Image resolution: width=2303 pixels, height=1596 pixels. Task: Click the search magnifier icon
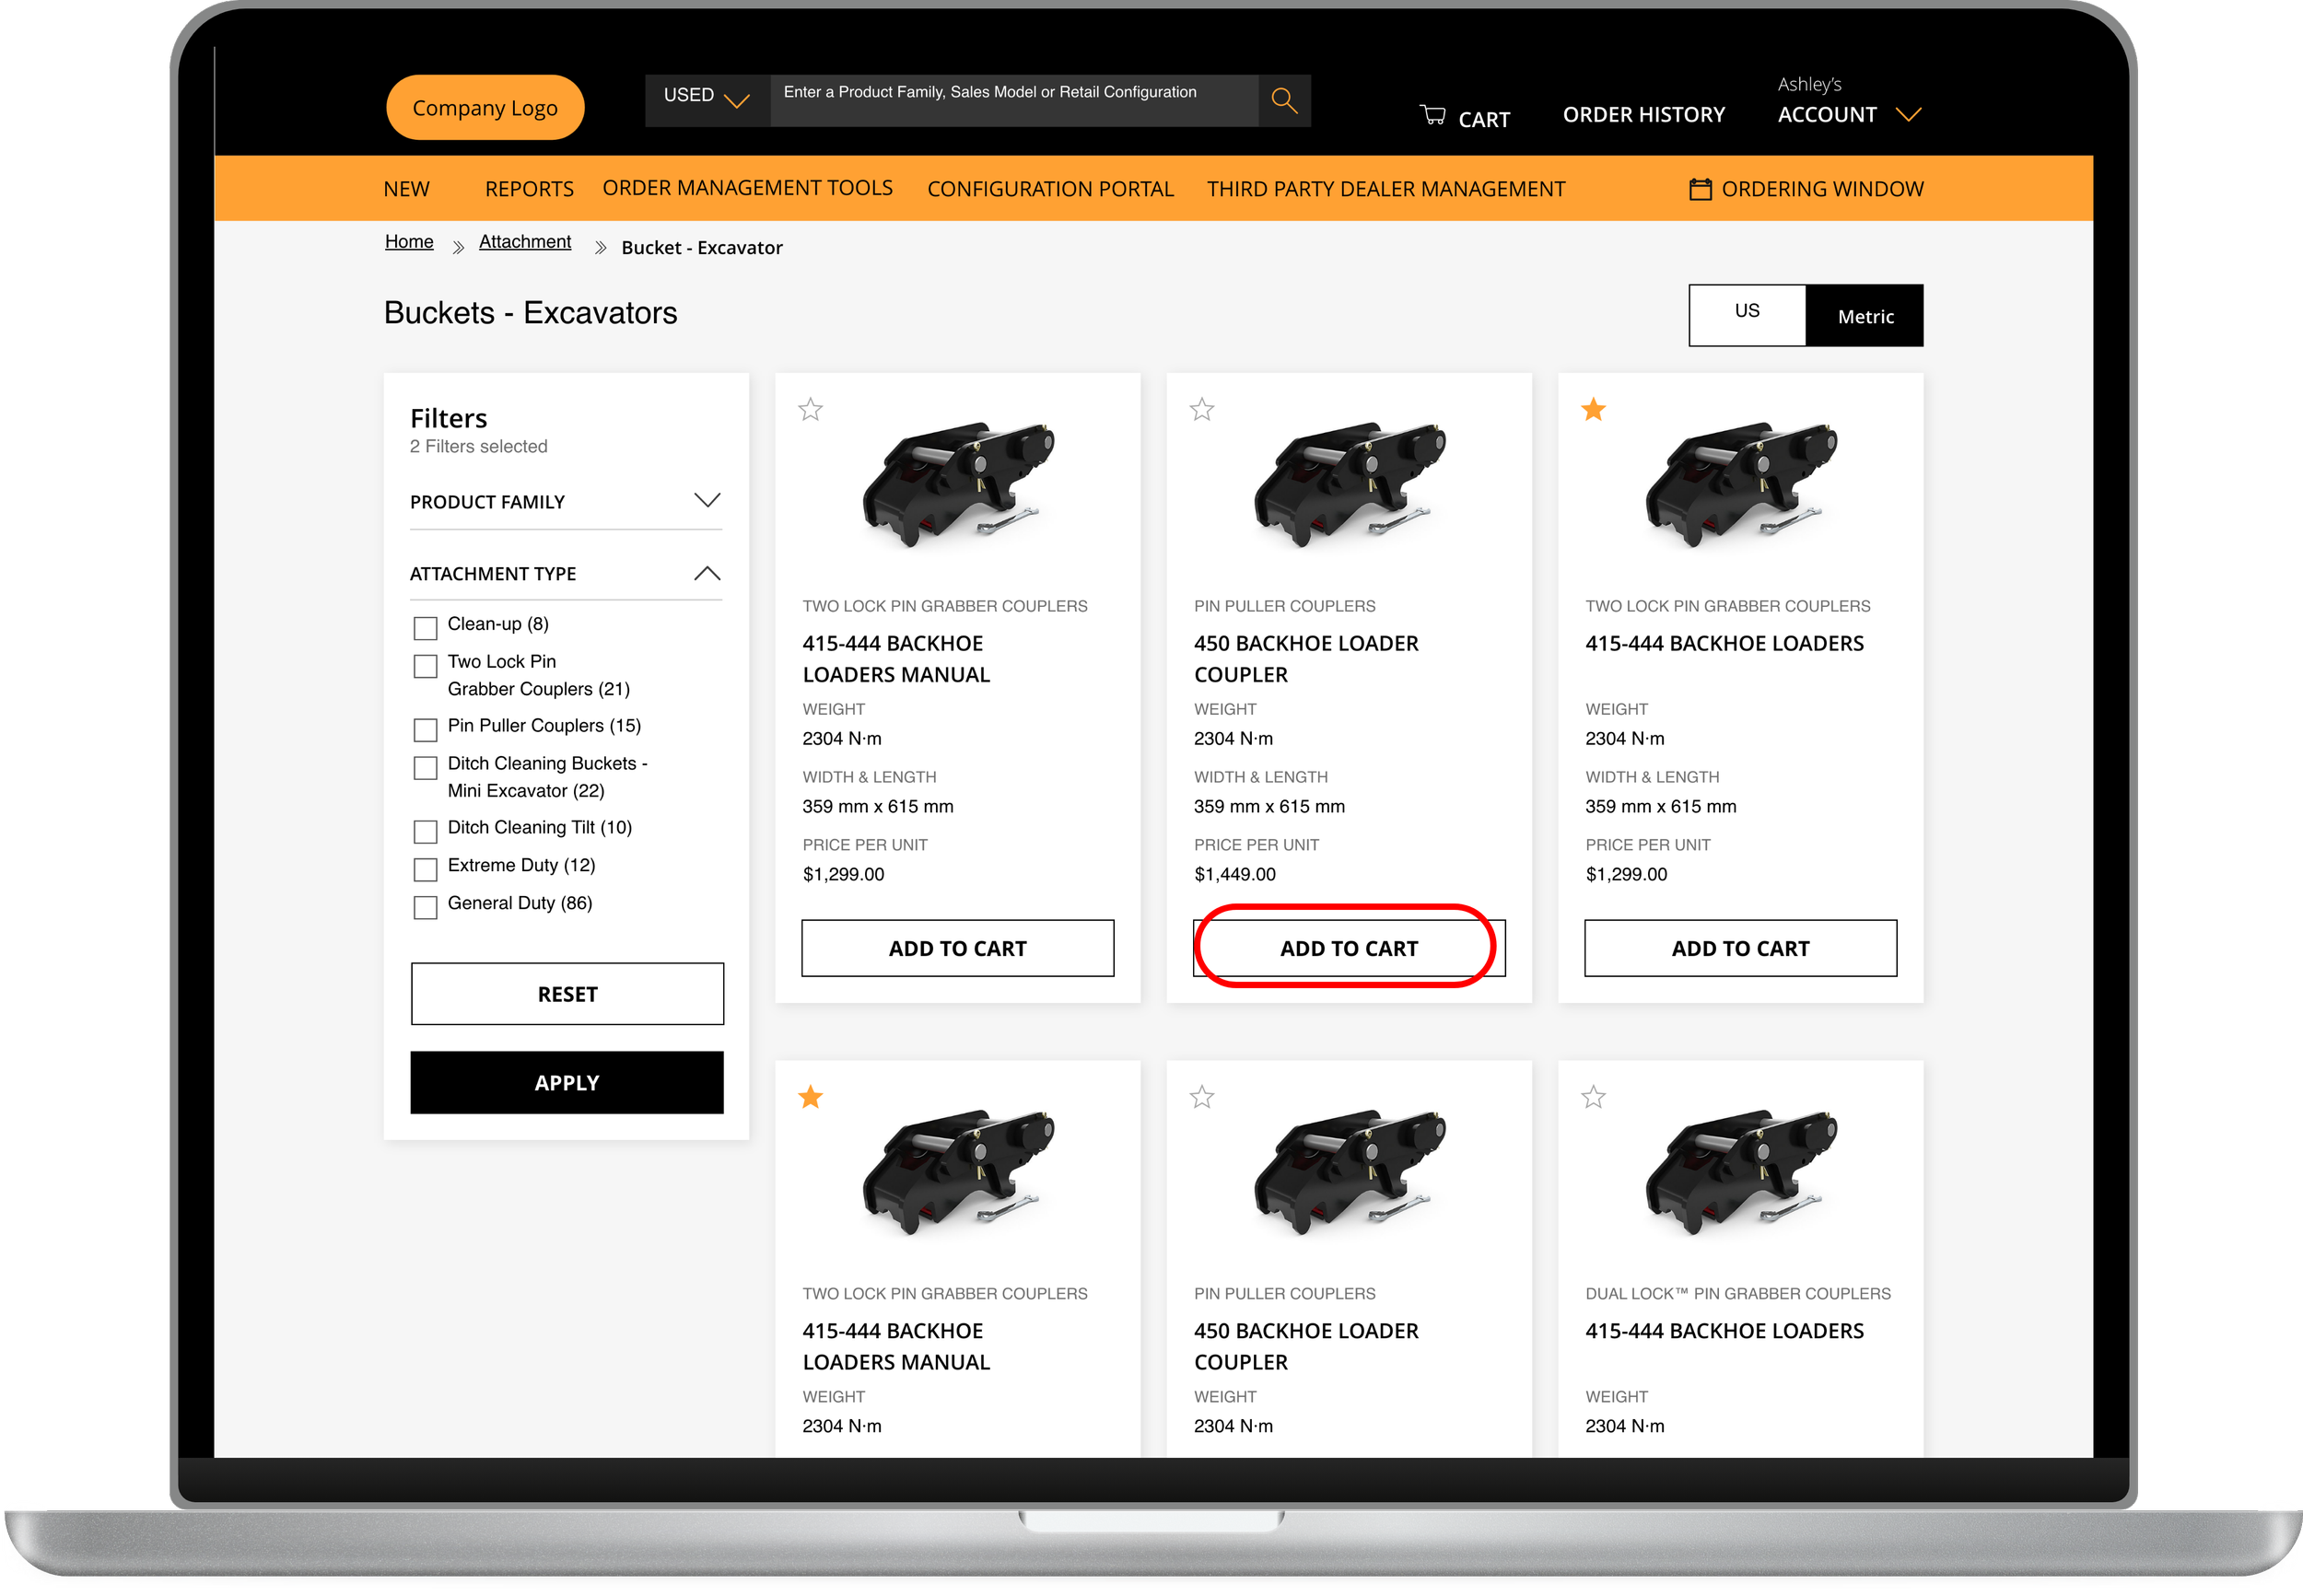coord(1284,100)
